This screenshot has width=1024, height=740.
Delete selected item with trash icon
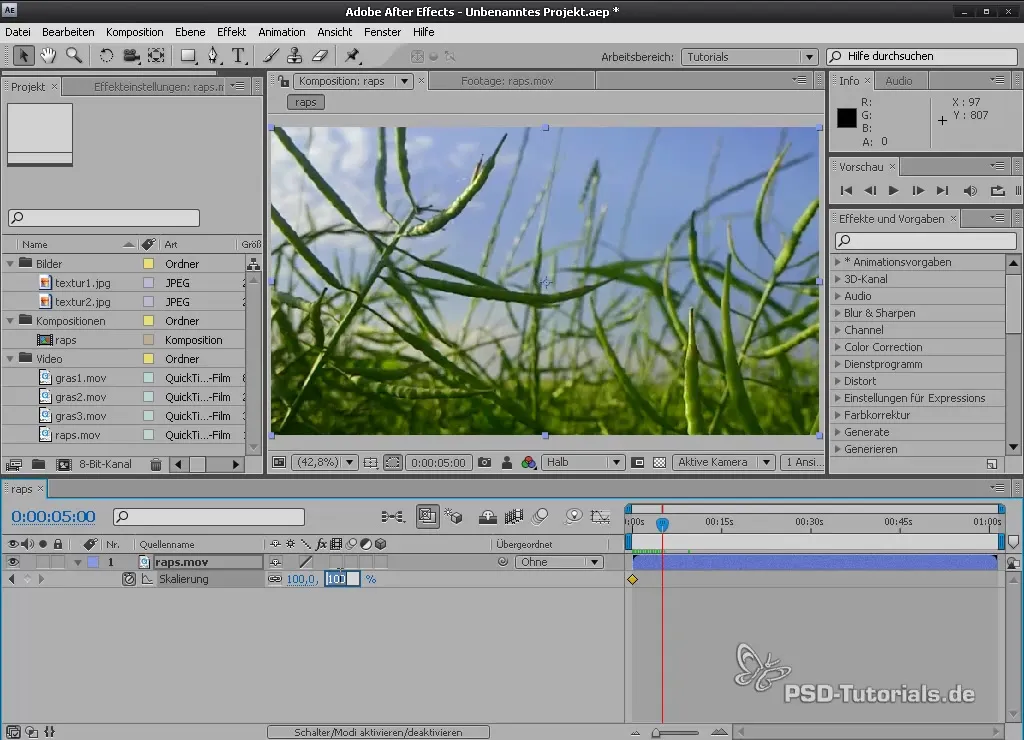click(156, 465)
